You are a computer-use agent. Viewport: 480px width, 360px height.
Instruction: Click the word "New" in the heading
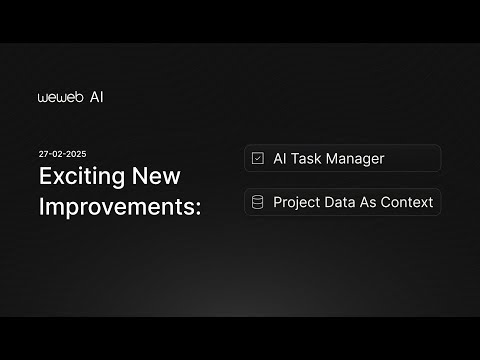(156, 176)
